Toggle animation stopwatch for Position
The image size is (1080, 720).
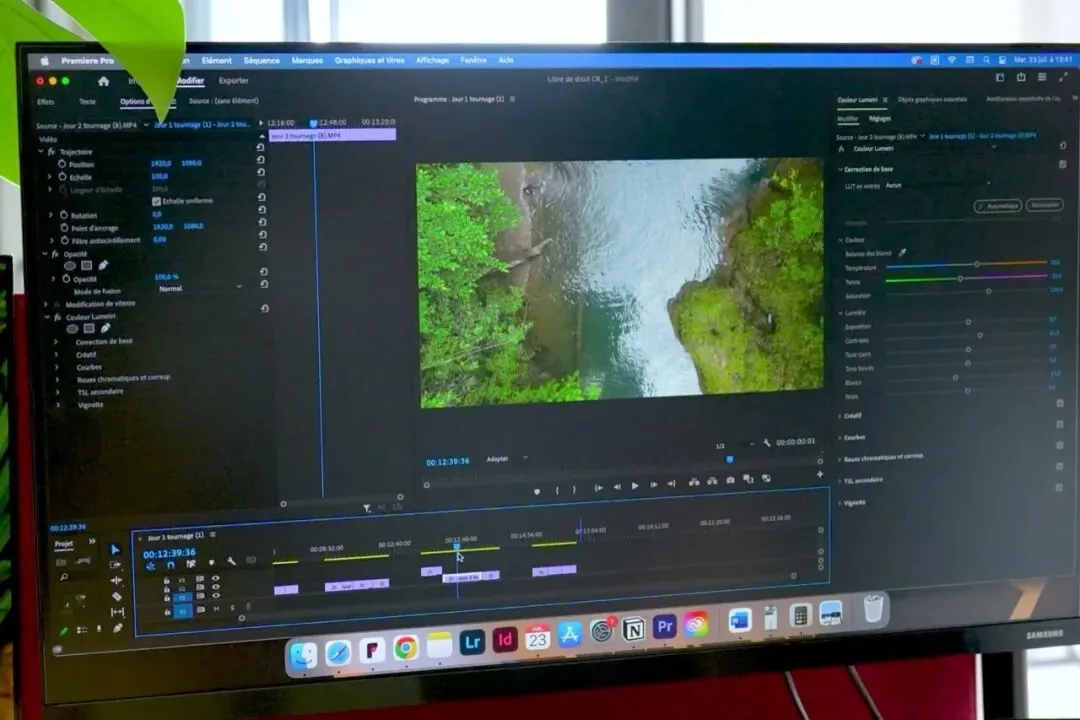pos(62,164)
